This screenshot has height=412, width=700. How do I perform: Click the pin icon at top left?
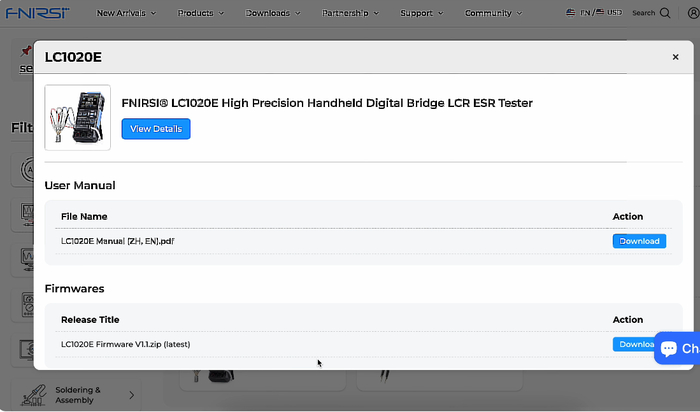coord(27,51)
